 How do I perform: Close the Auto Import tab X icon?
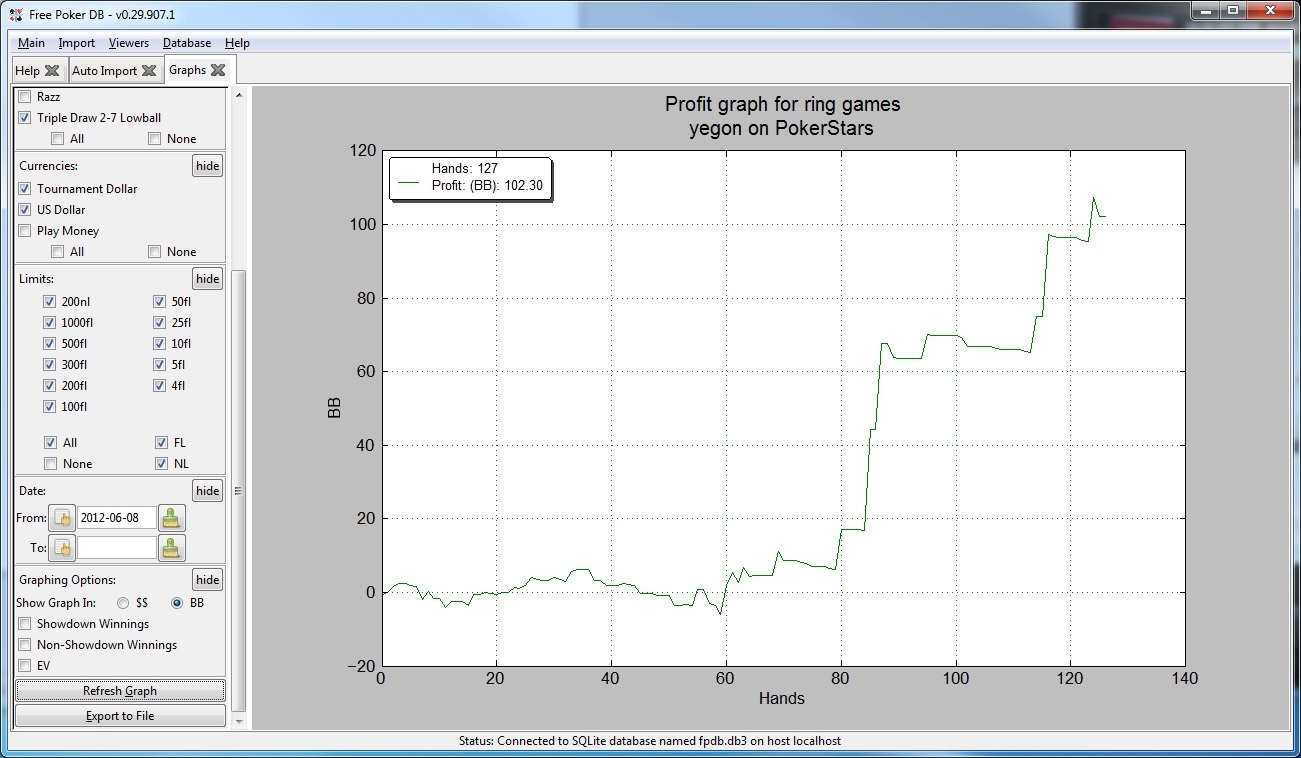point(149,71)
